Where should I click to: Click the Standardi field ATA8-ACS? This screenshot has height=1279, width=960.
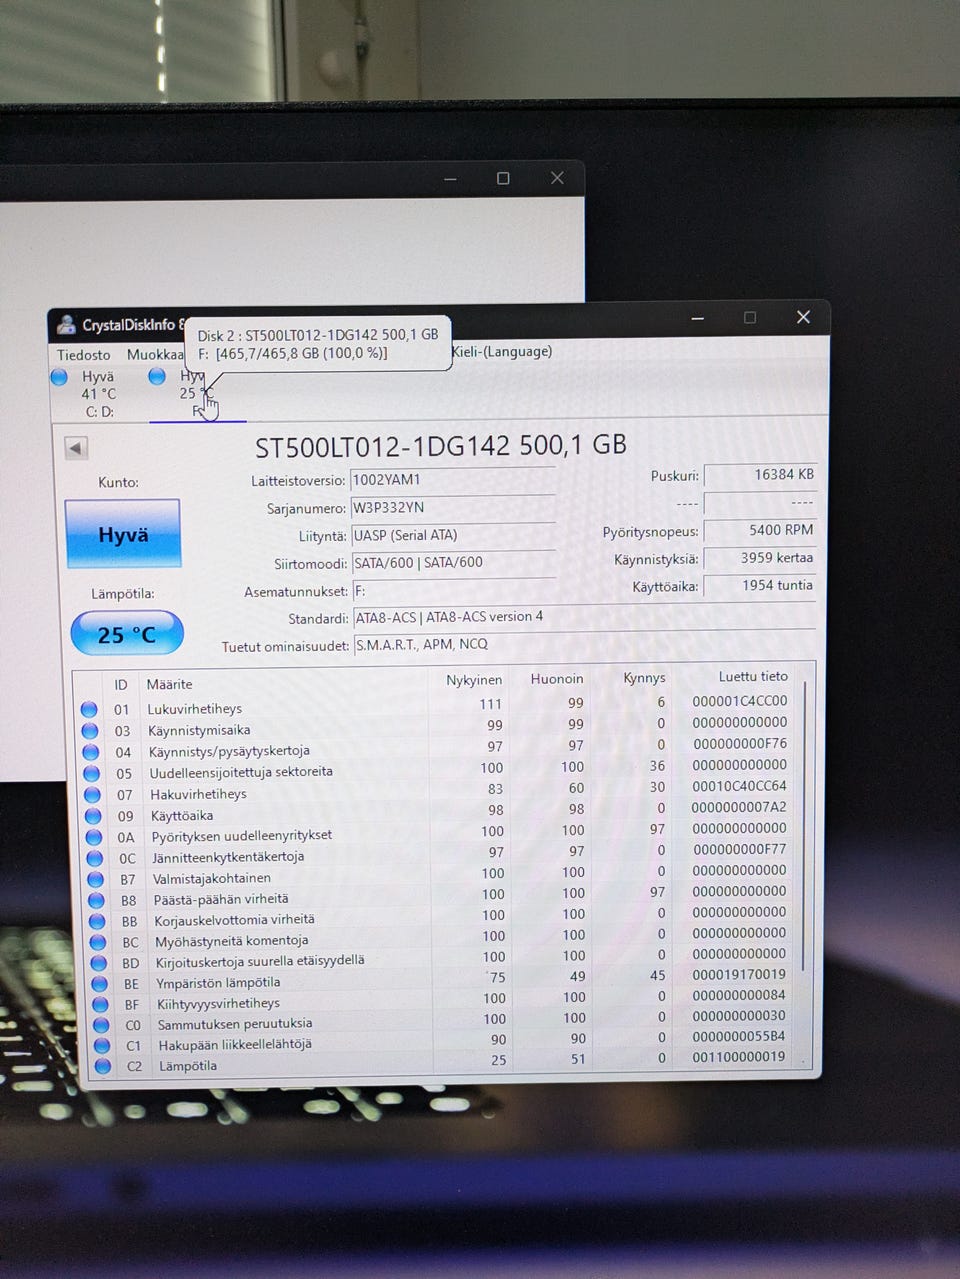coord(584,617)
